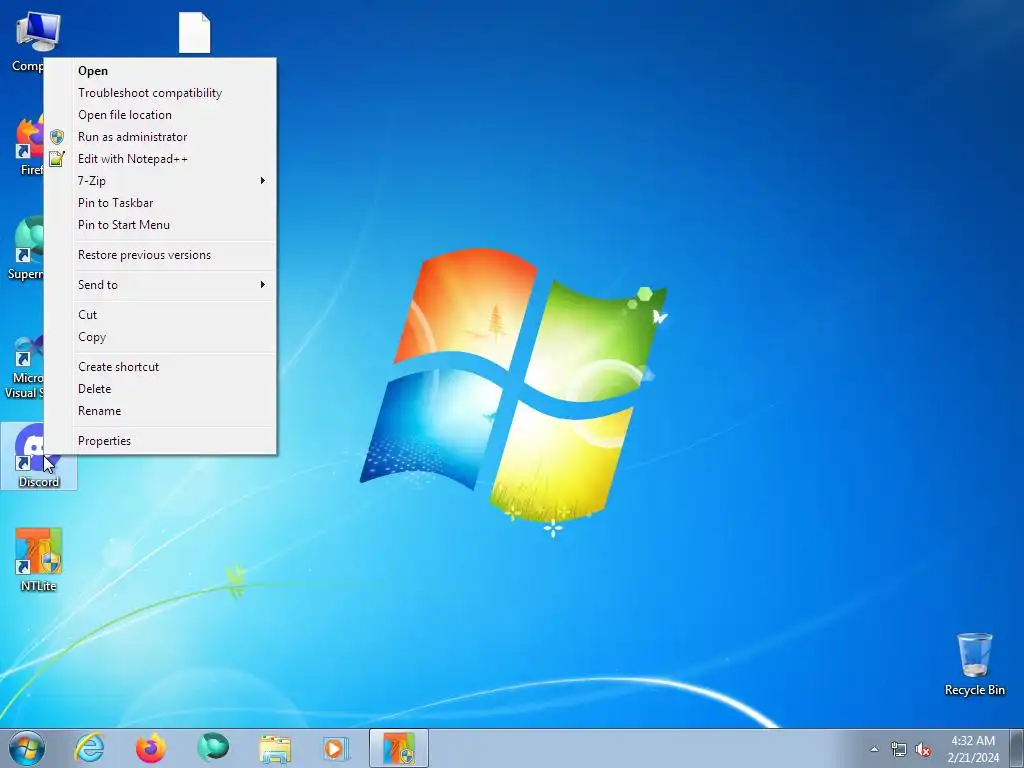1024x768 pixels.
Task: Open the Windows Start menu orb
Action: [27, 748]
